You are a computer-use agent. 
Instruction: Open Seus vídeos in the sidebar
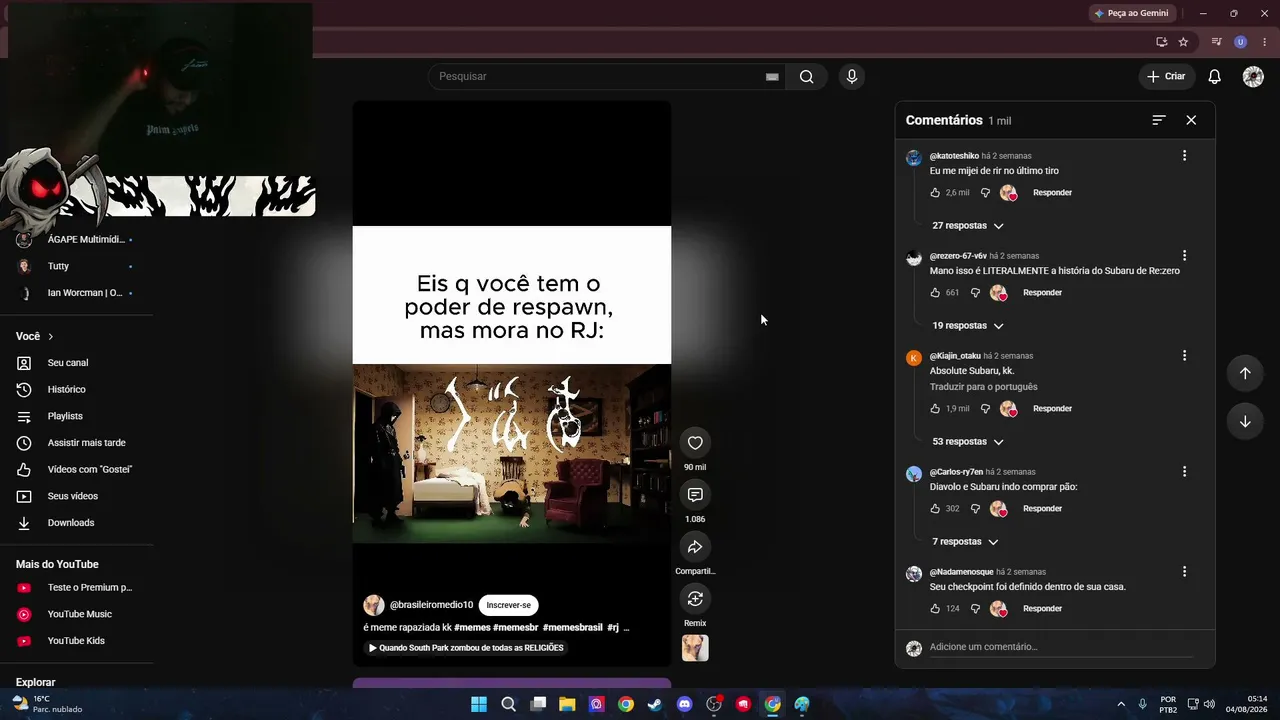73,496
